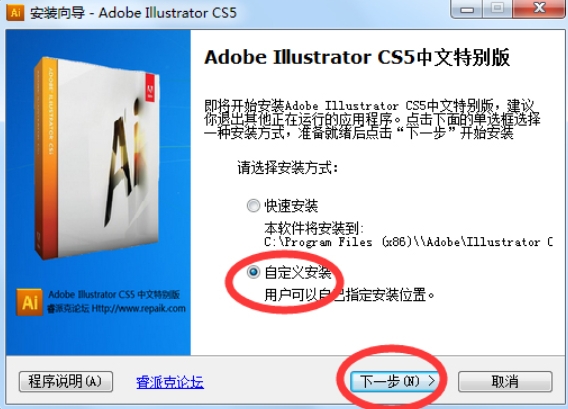The image size is (568, 409).
Task: Open the 睿派克论坛 hyperlink
Action: coord(170,382)
